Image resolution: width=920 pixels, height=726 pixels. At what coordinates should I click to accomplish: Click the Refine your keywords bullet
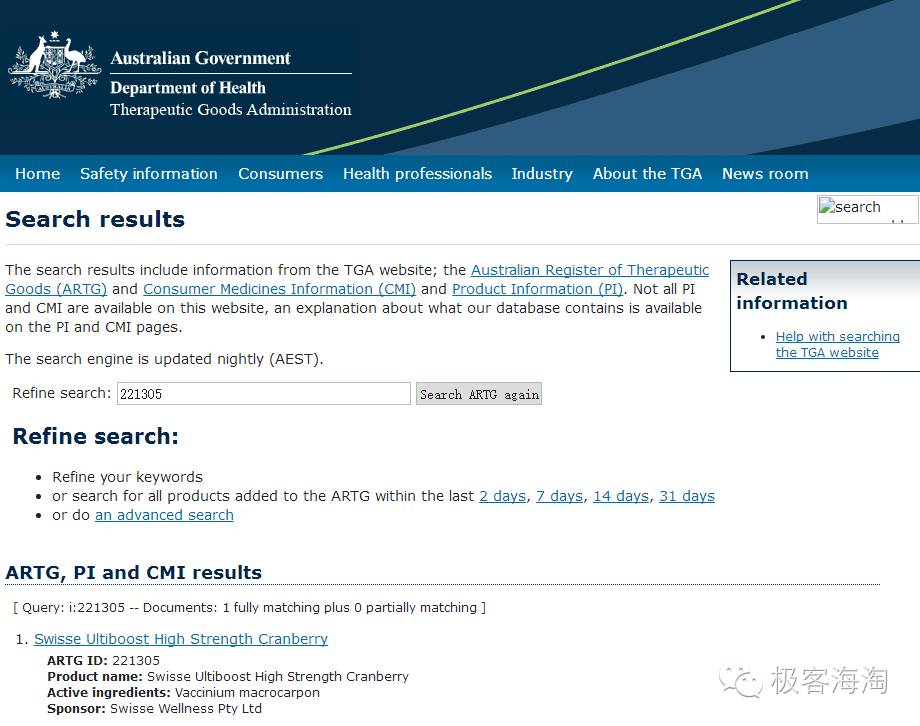127,477
